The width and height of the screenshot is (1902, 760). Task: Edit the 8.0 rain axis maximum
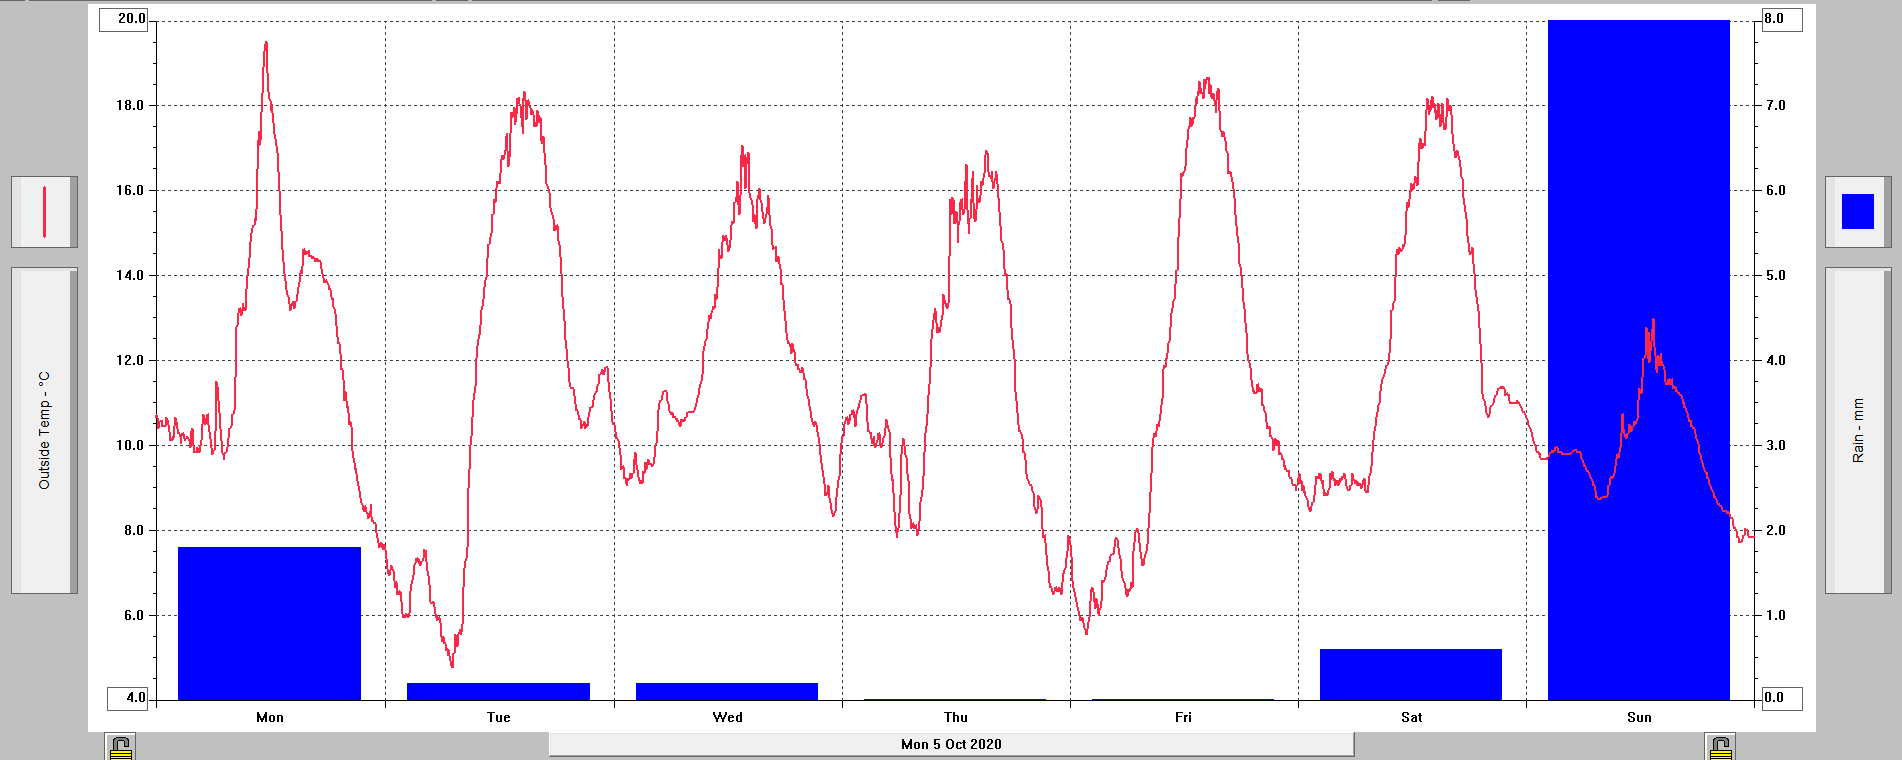[x=1780, y=19]
